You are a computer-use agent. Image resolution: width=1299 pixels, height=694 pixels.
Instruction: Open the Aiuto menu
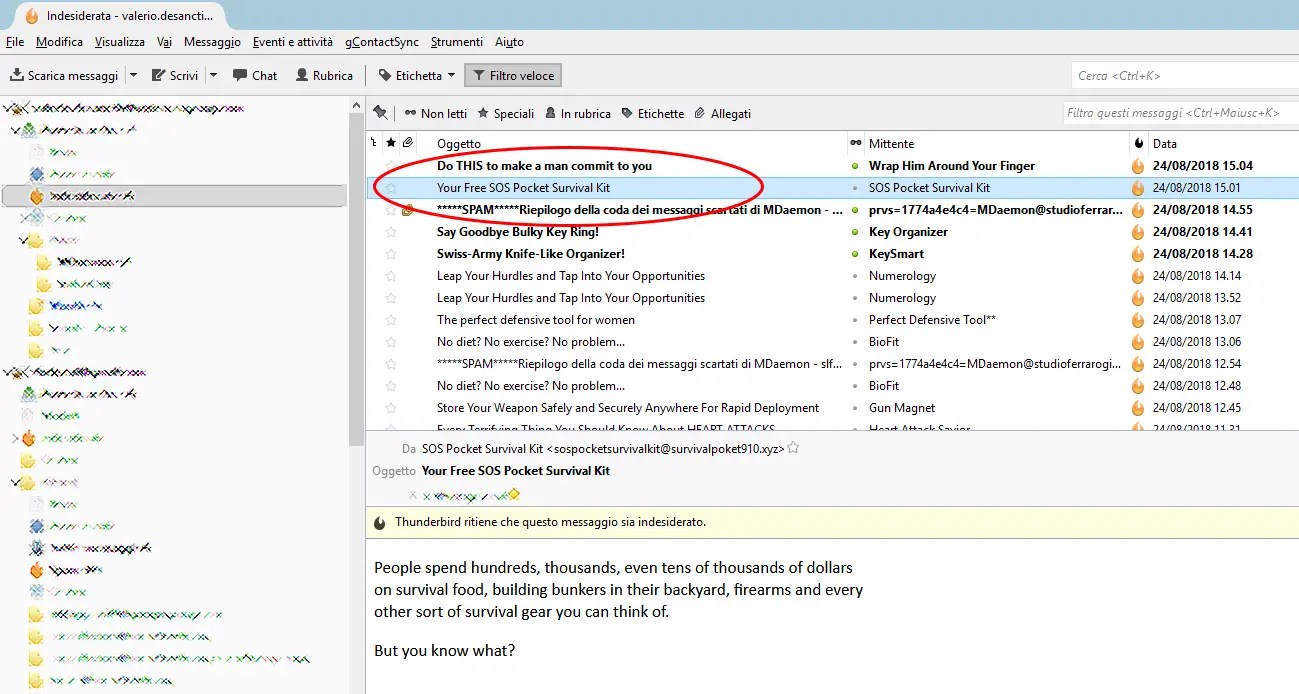point(509,42)
